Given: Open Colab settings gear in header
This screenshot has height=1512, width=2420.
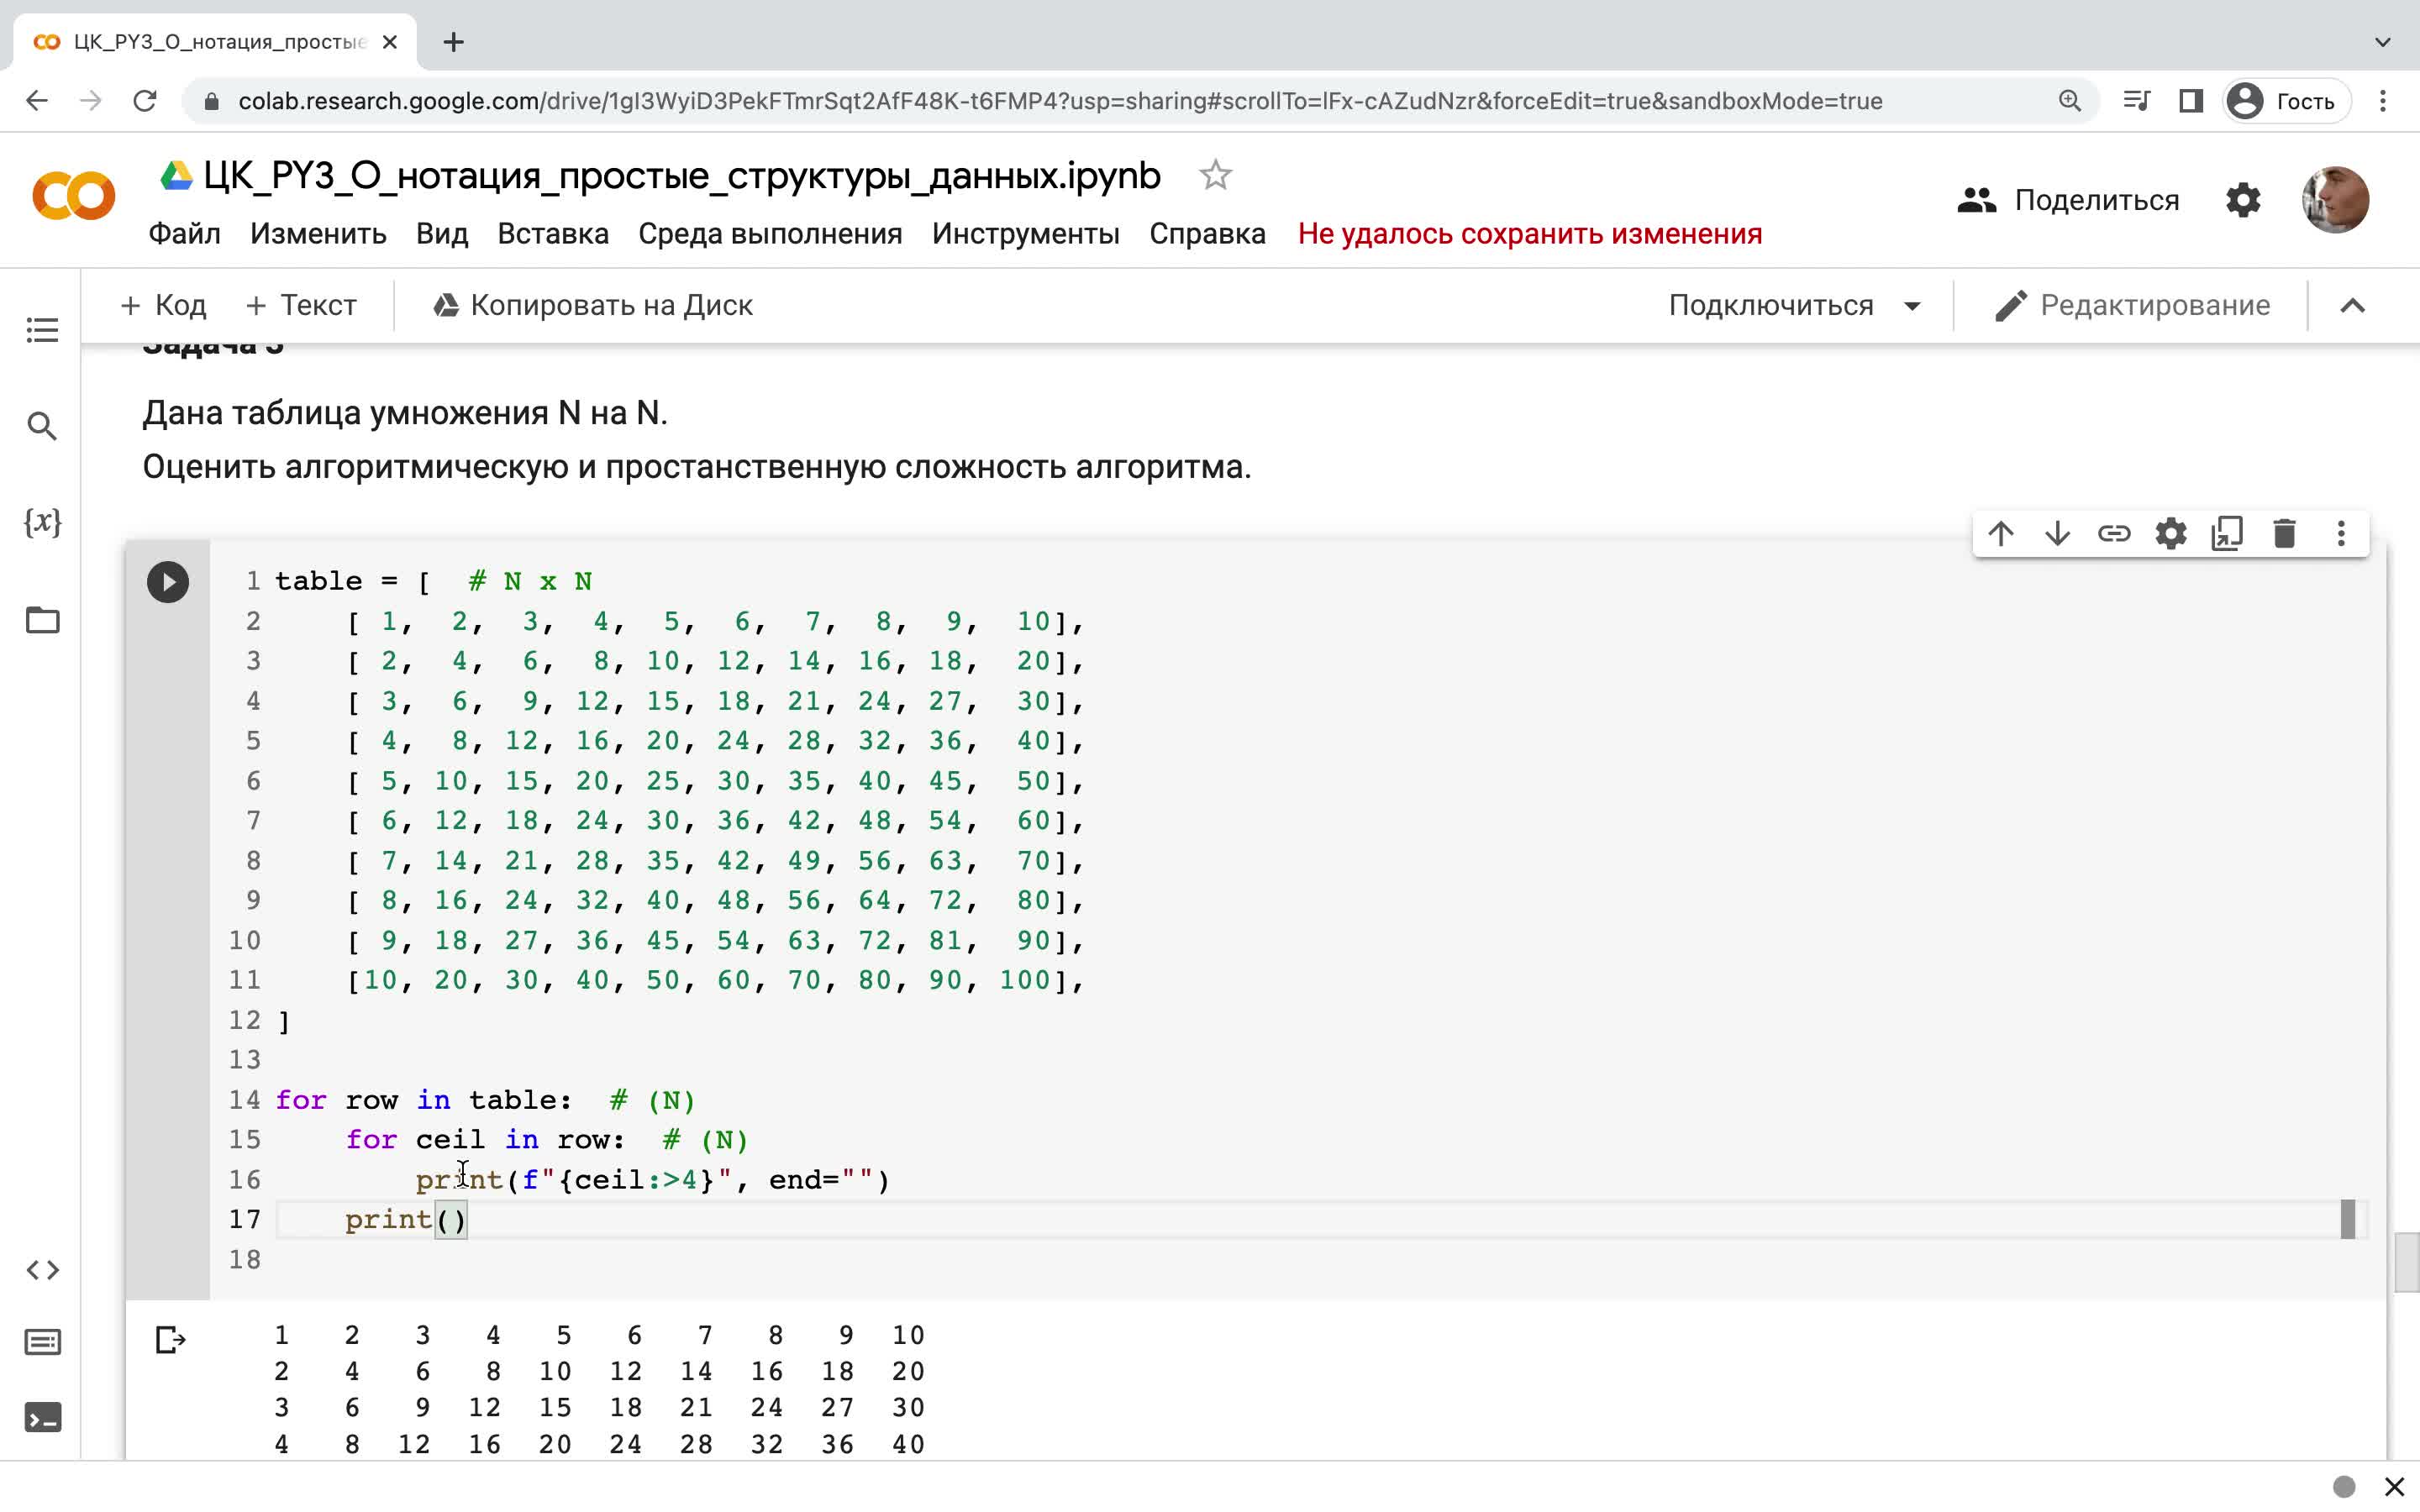Looking at the screenshot, I should tap(2243, 200).
